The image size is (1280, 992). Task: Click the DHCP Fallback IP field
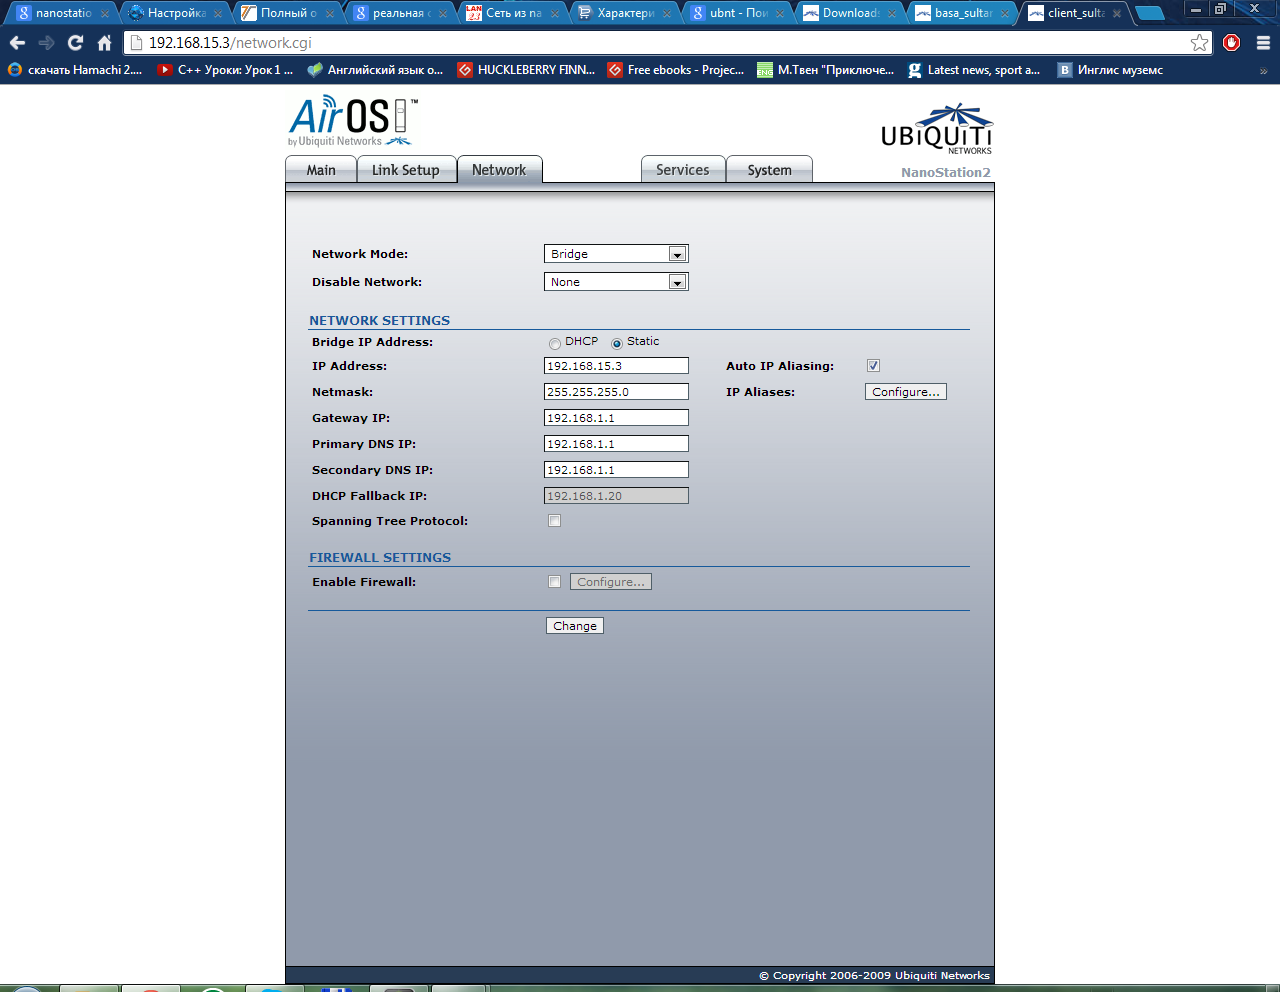pyautogui.click(x=616, y=496)
